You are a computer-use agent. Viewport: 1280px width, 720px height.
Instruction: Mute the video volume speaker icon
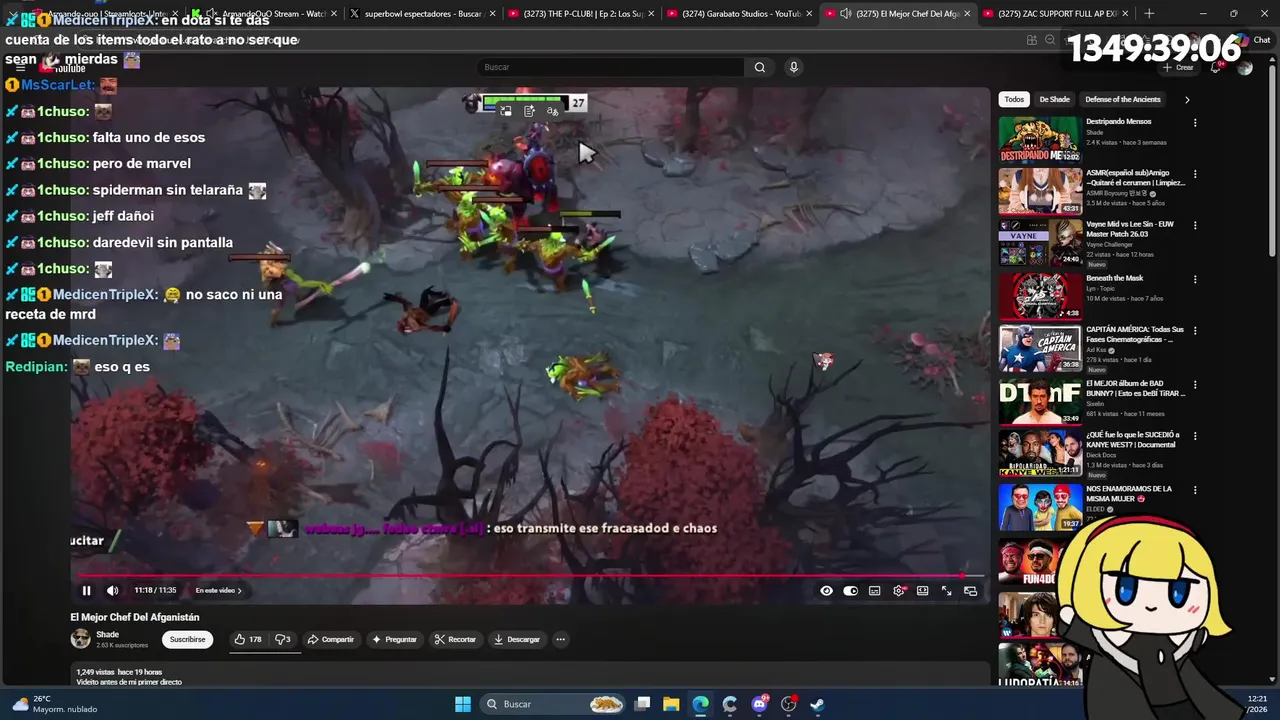click(112, 591)
